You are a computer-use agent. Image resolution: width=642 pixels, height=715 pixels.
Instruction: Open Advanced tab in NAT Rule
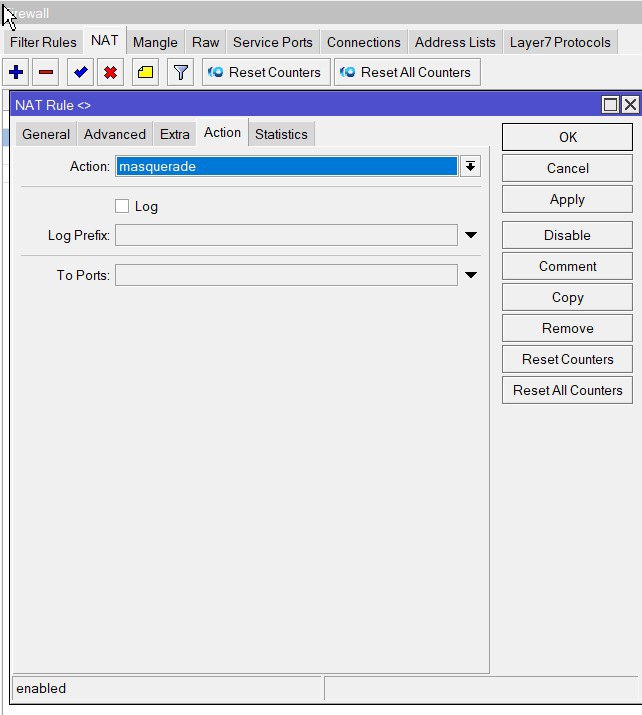(x=115, y=134)
